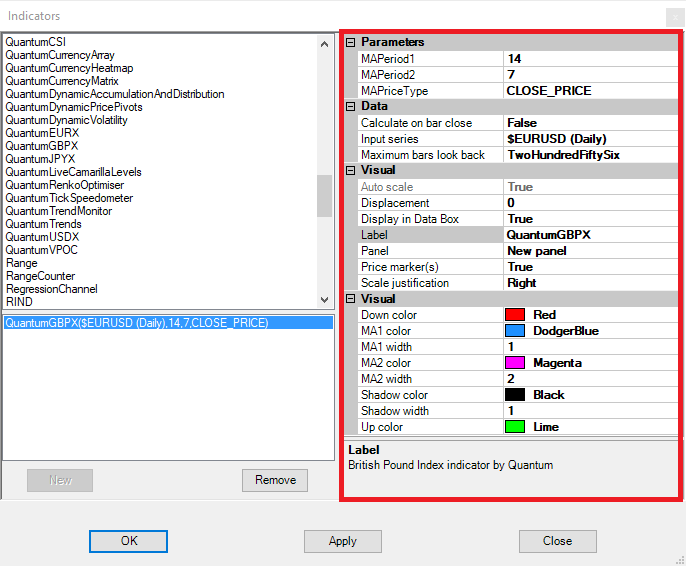Select the Up color Lime swatch
Screen dimensions: 686x566
[x=515, y=426]
